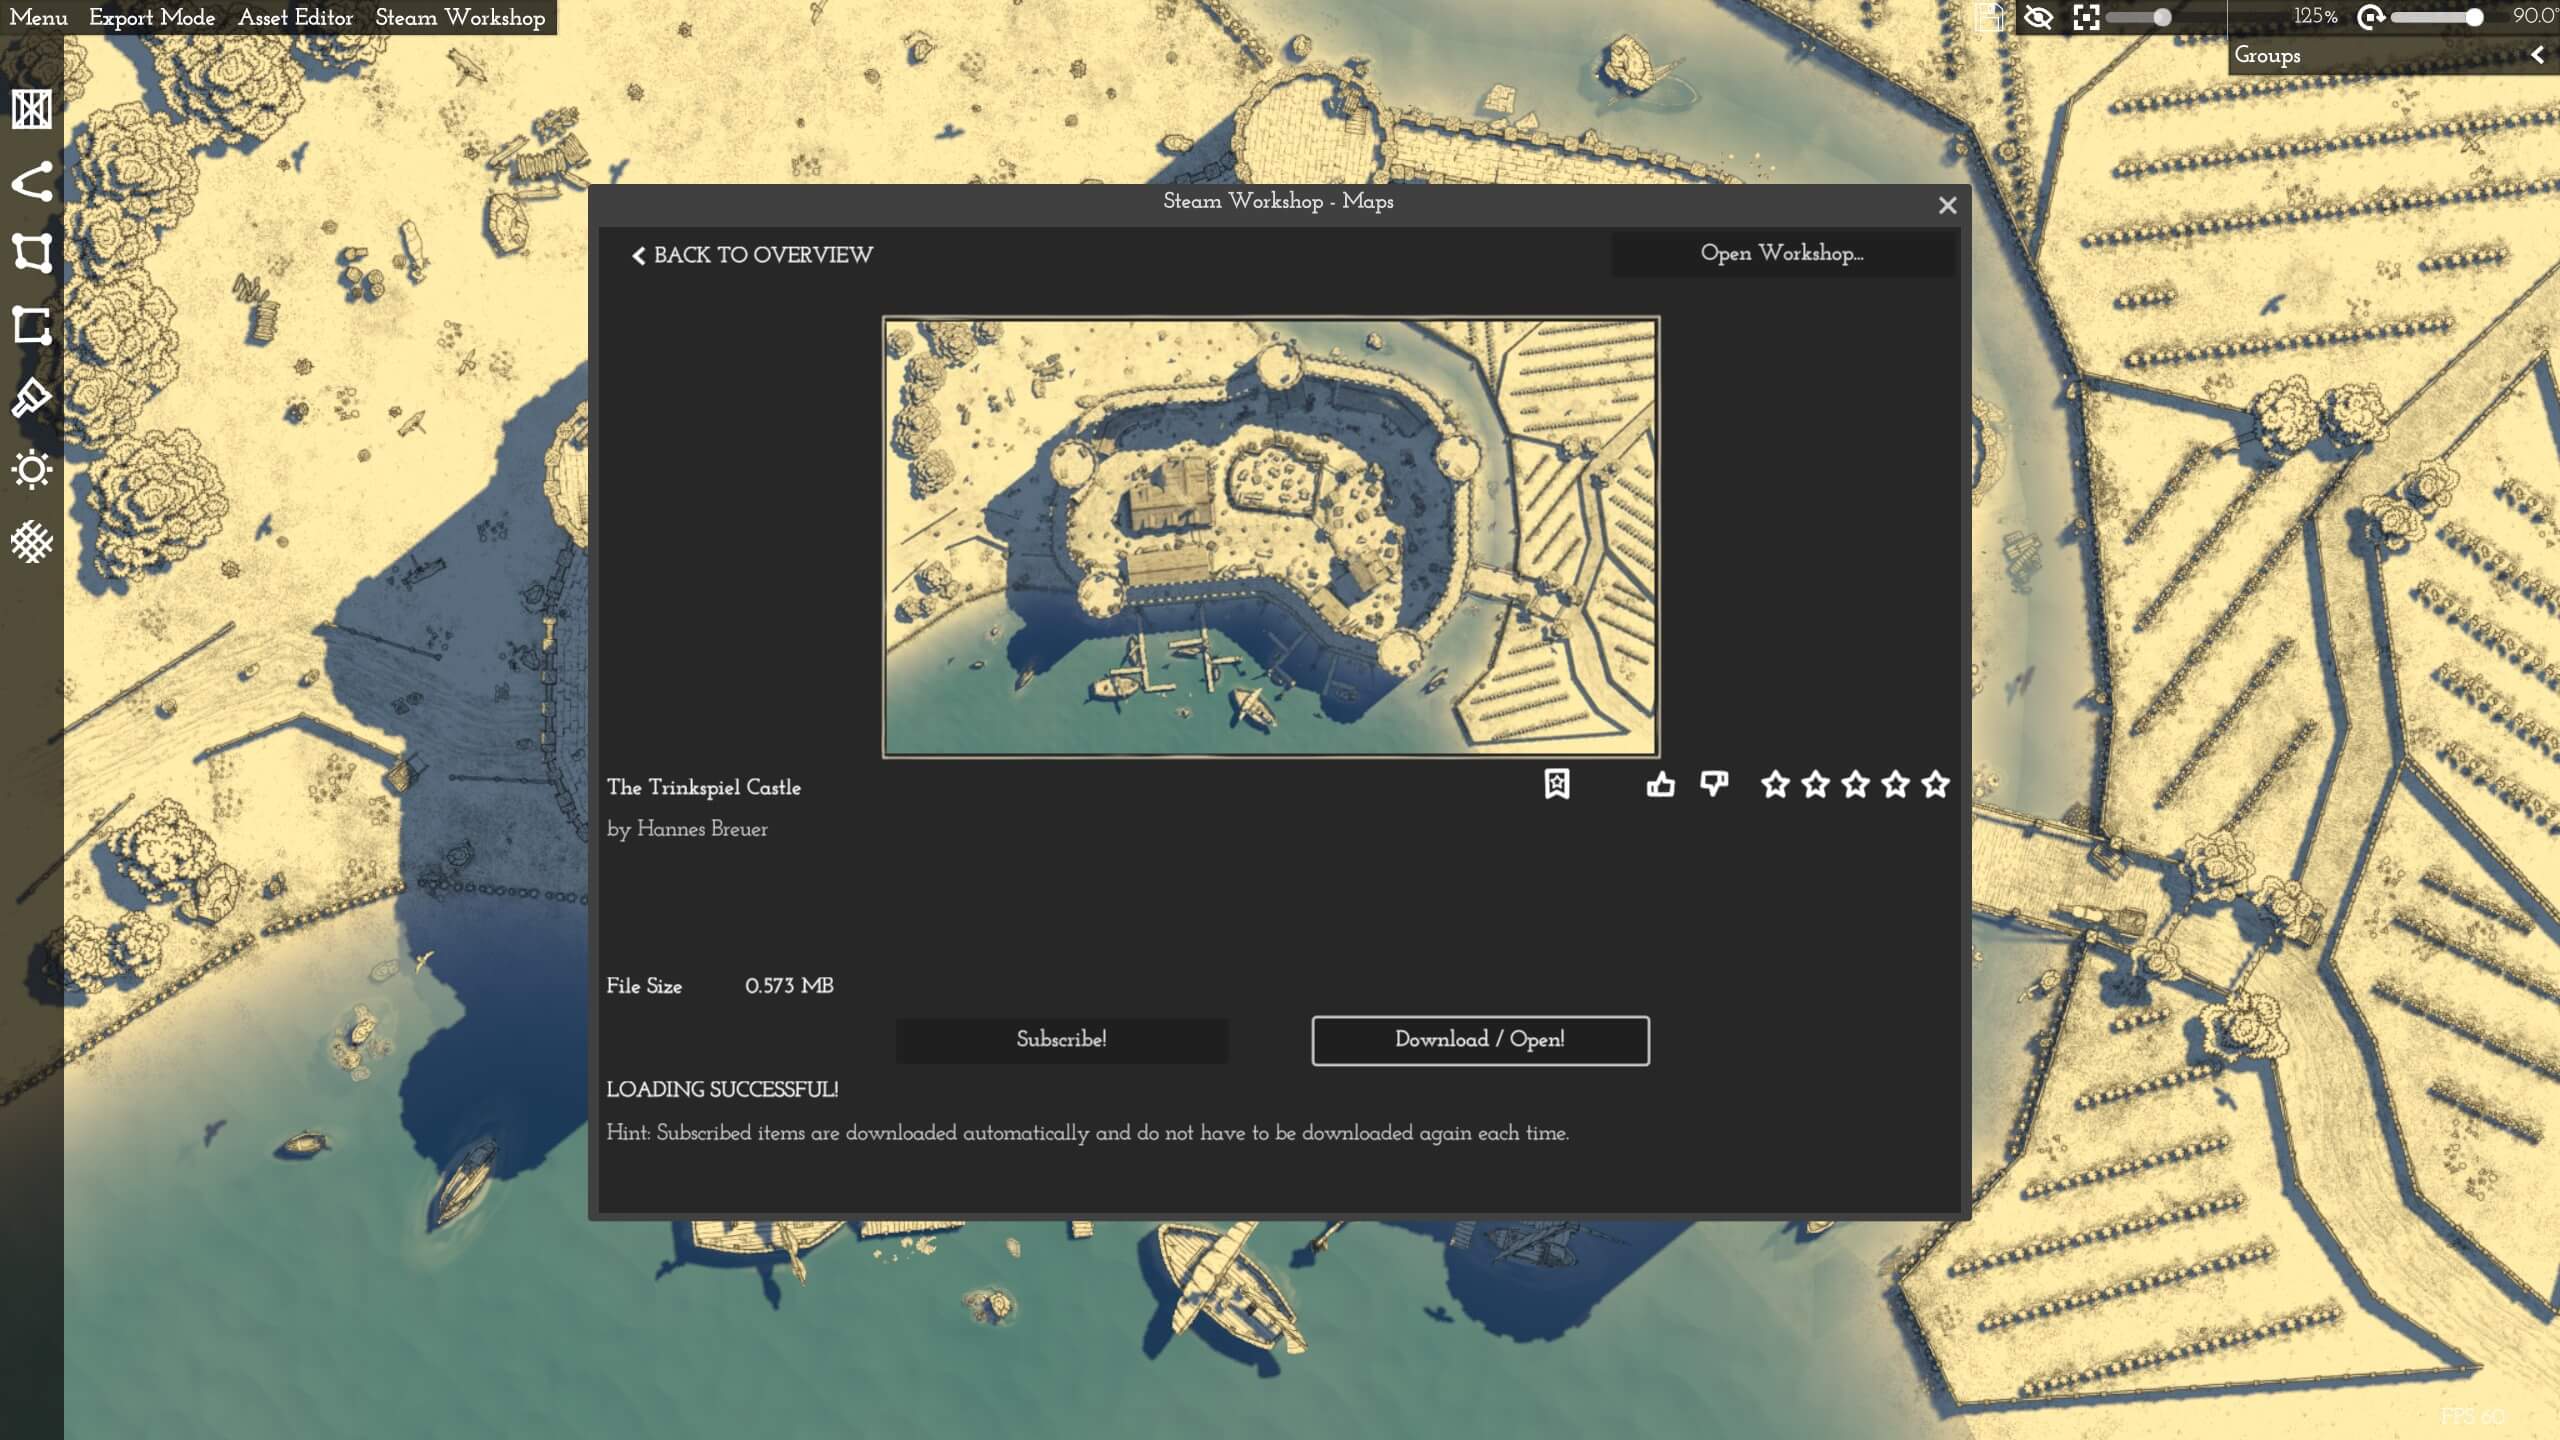Click the 125% zoom value

click(2315, 16)
